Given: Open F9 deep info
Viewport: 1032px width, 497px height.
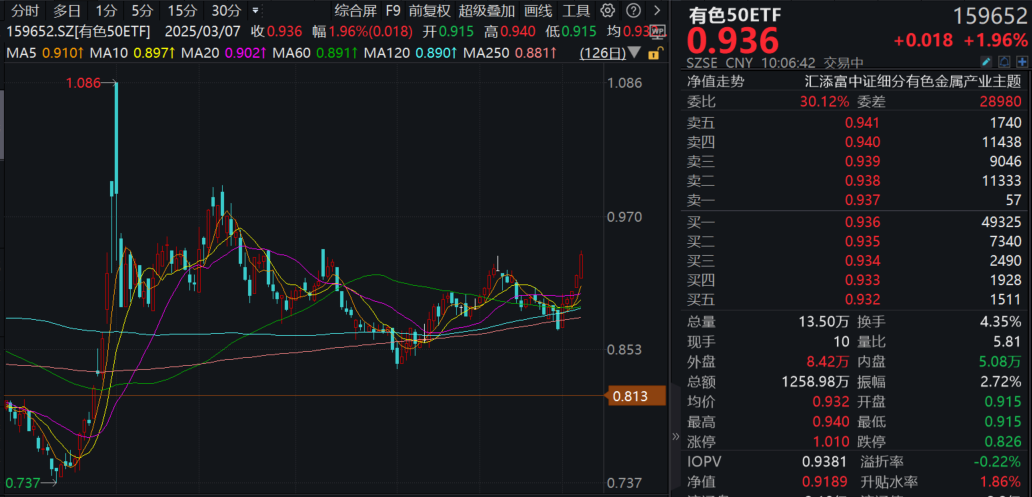Looking at the screenshot, I should 393,11.
